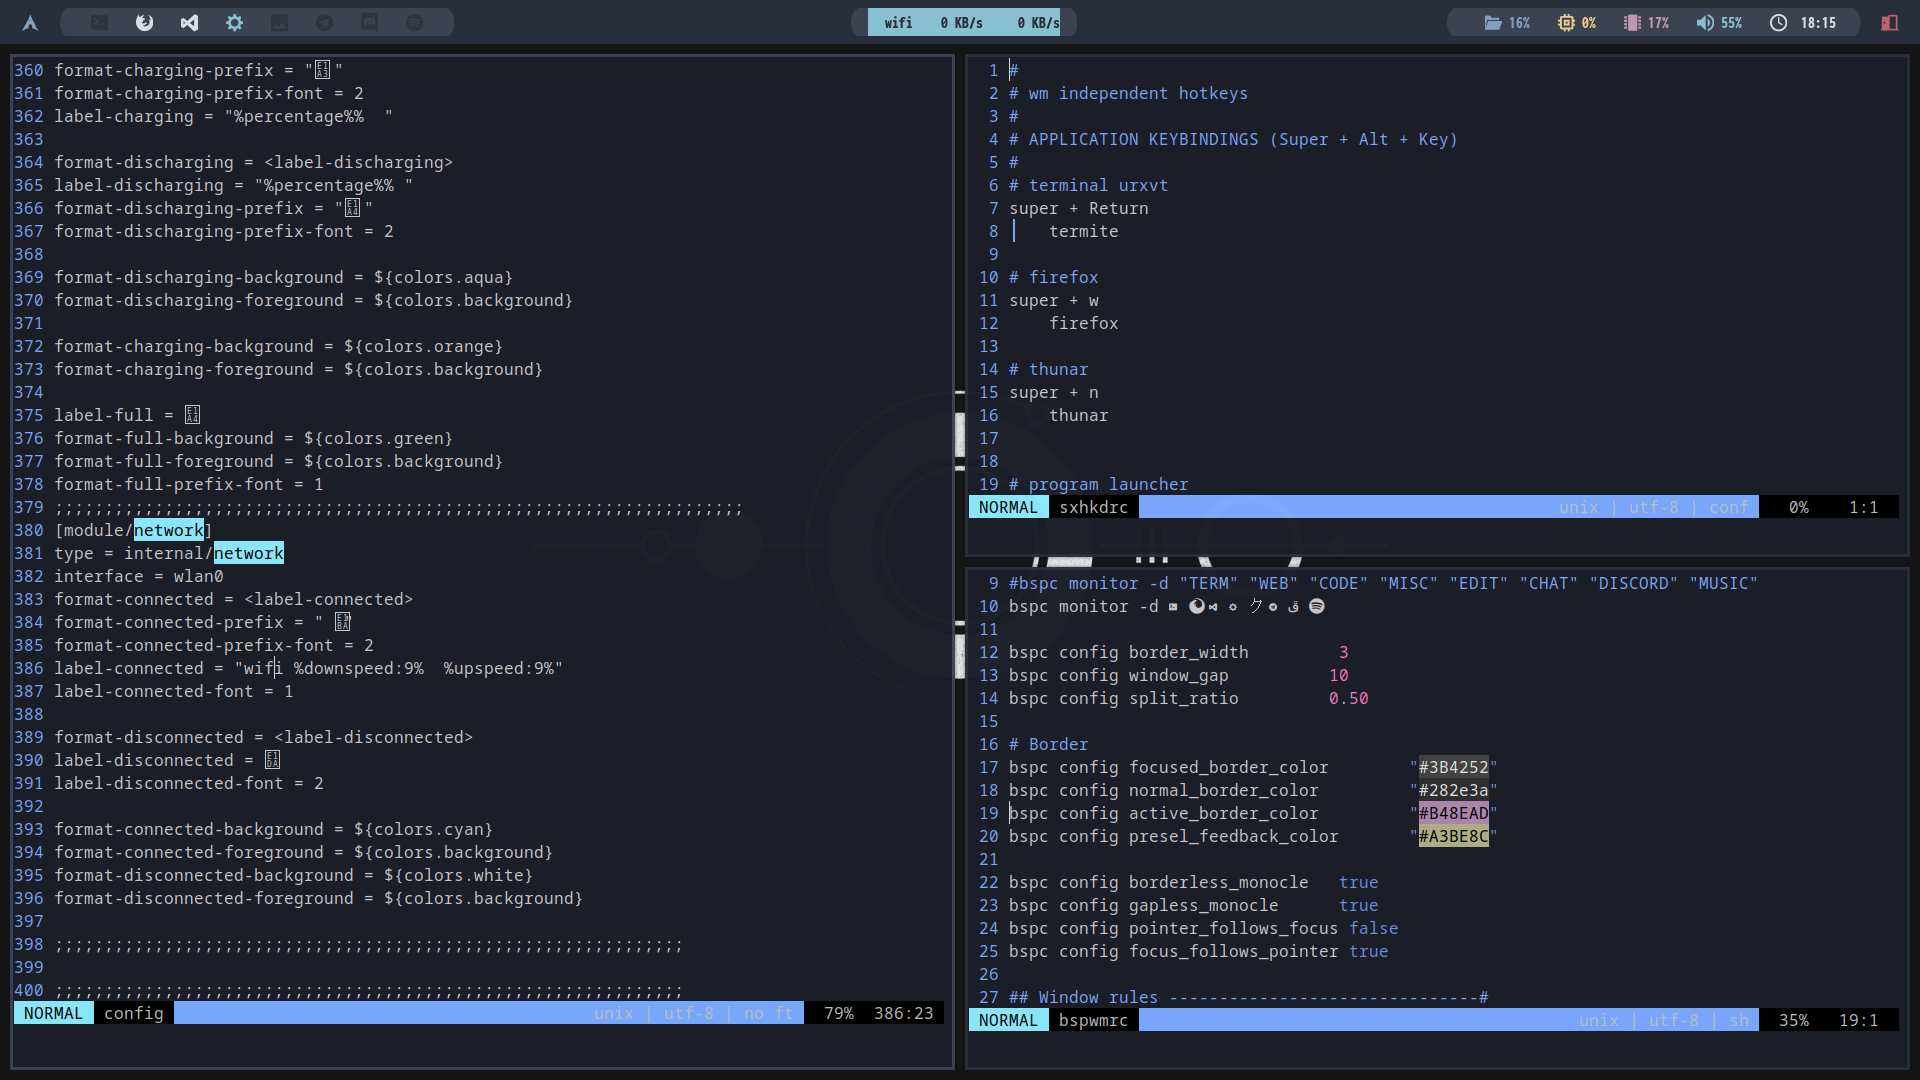This screenshot has height=1080, width=1920.
Task: Click 'format-disconnected-background' line 395
Action: tap(293, 875)
